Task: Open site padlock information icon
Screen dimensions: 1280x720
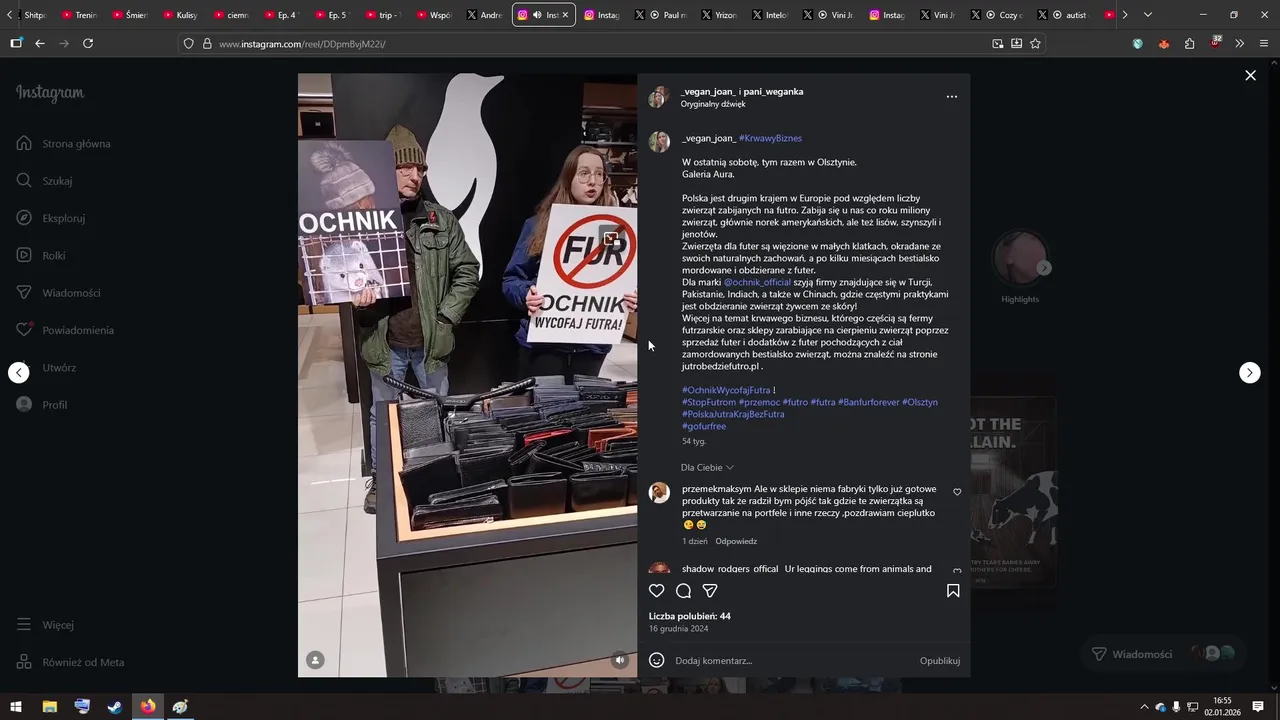Action: (x=207, y=43)
